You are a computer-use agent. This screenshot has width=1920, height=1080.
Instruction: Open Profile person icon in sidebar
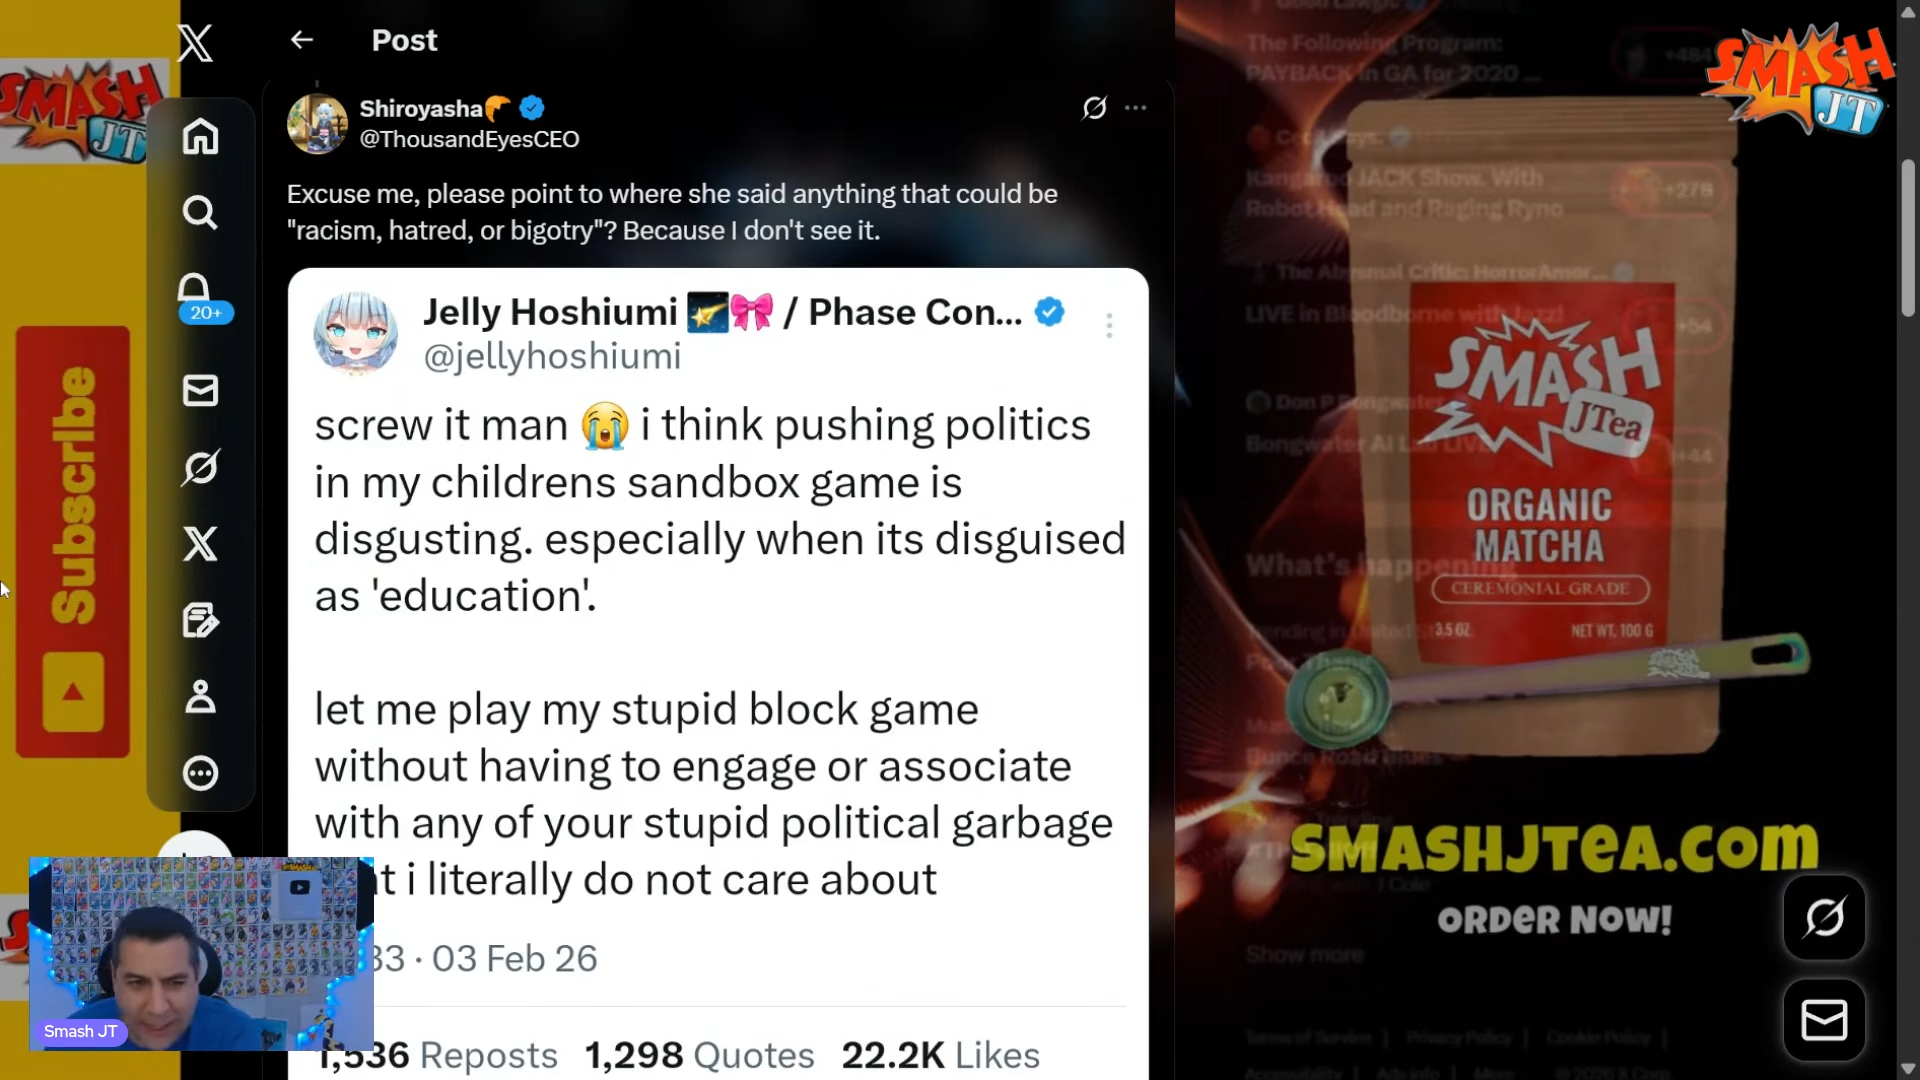(x=200, y=697)
